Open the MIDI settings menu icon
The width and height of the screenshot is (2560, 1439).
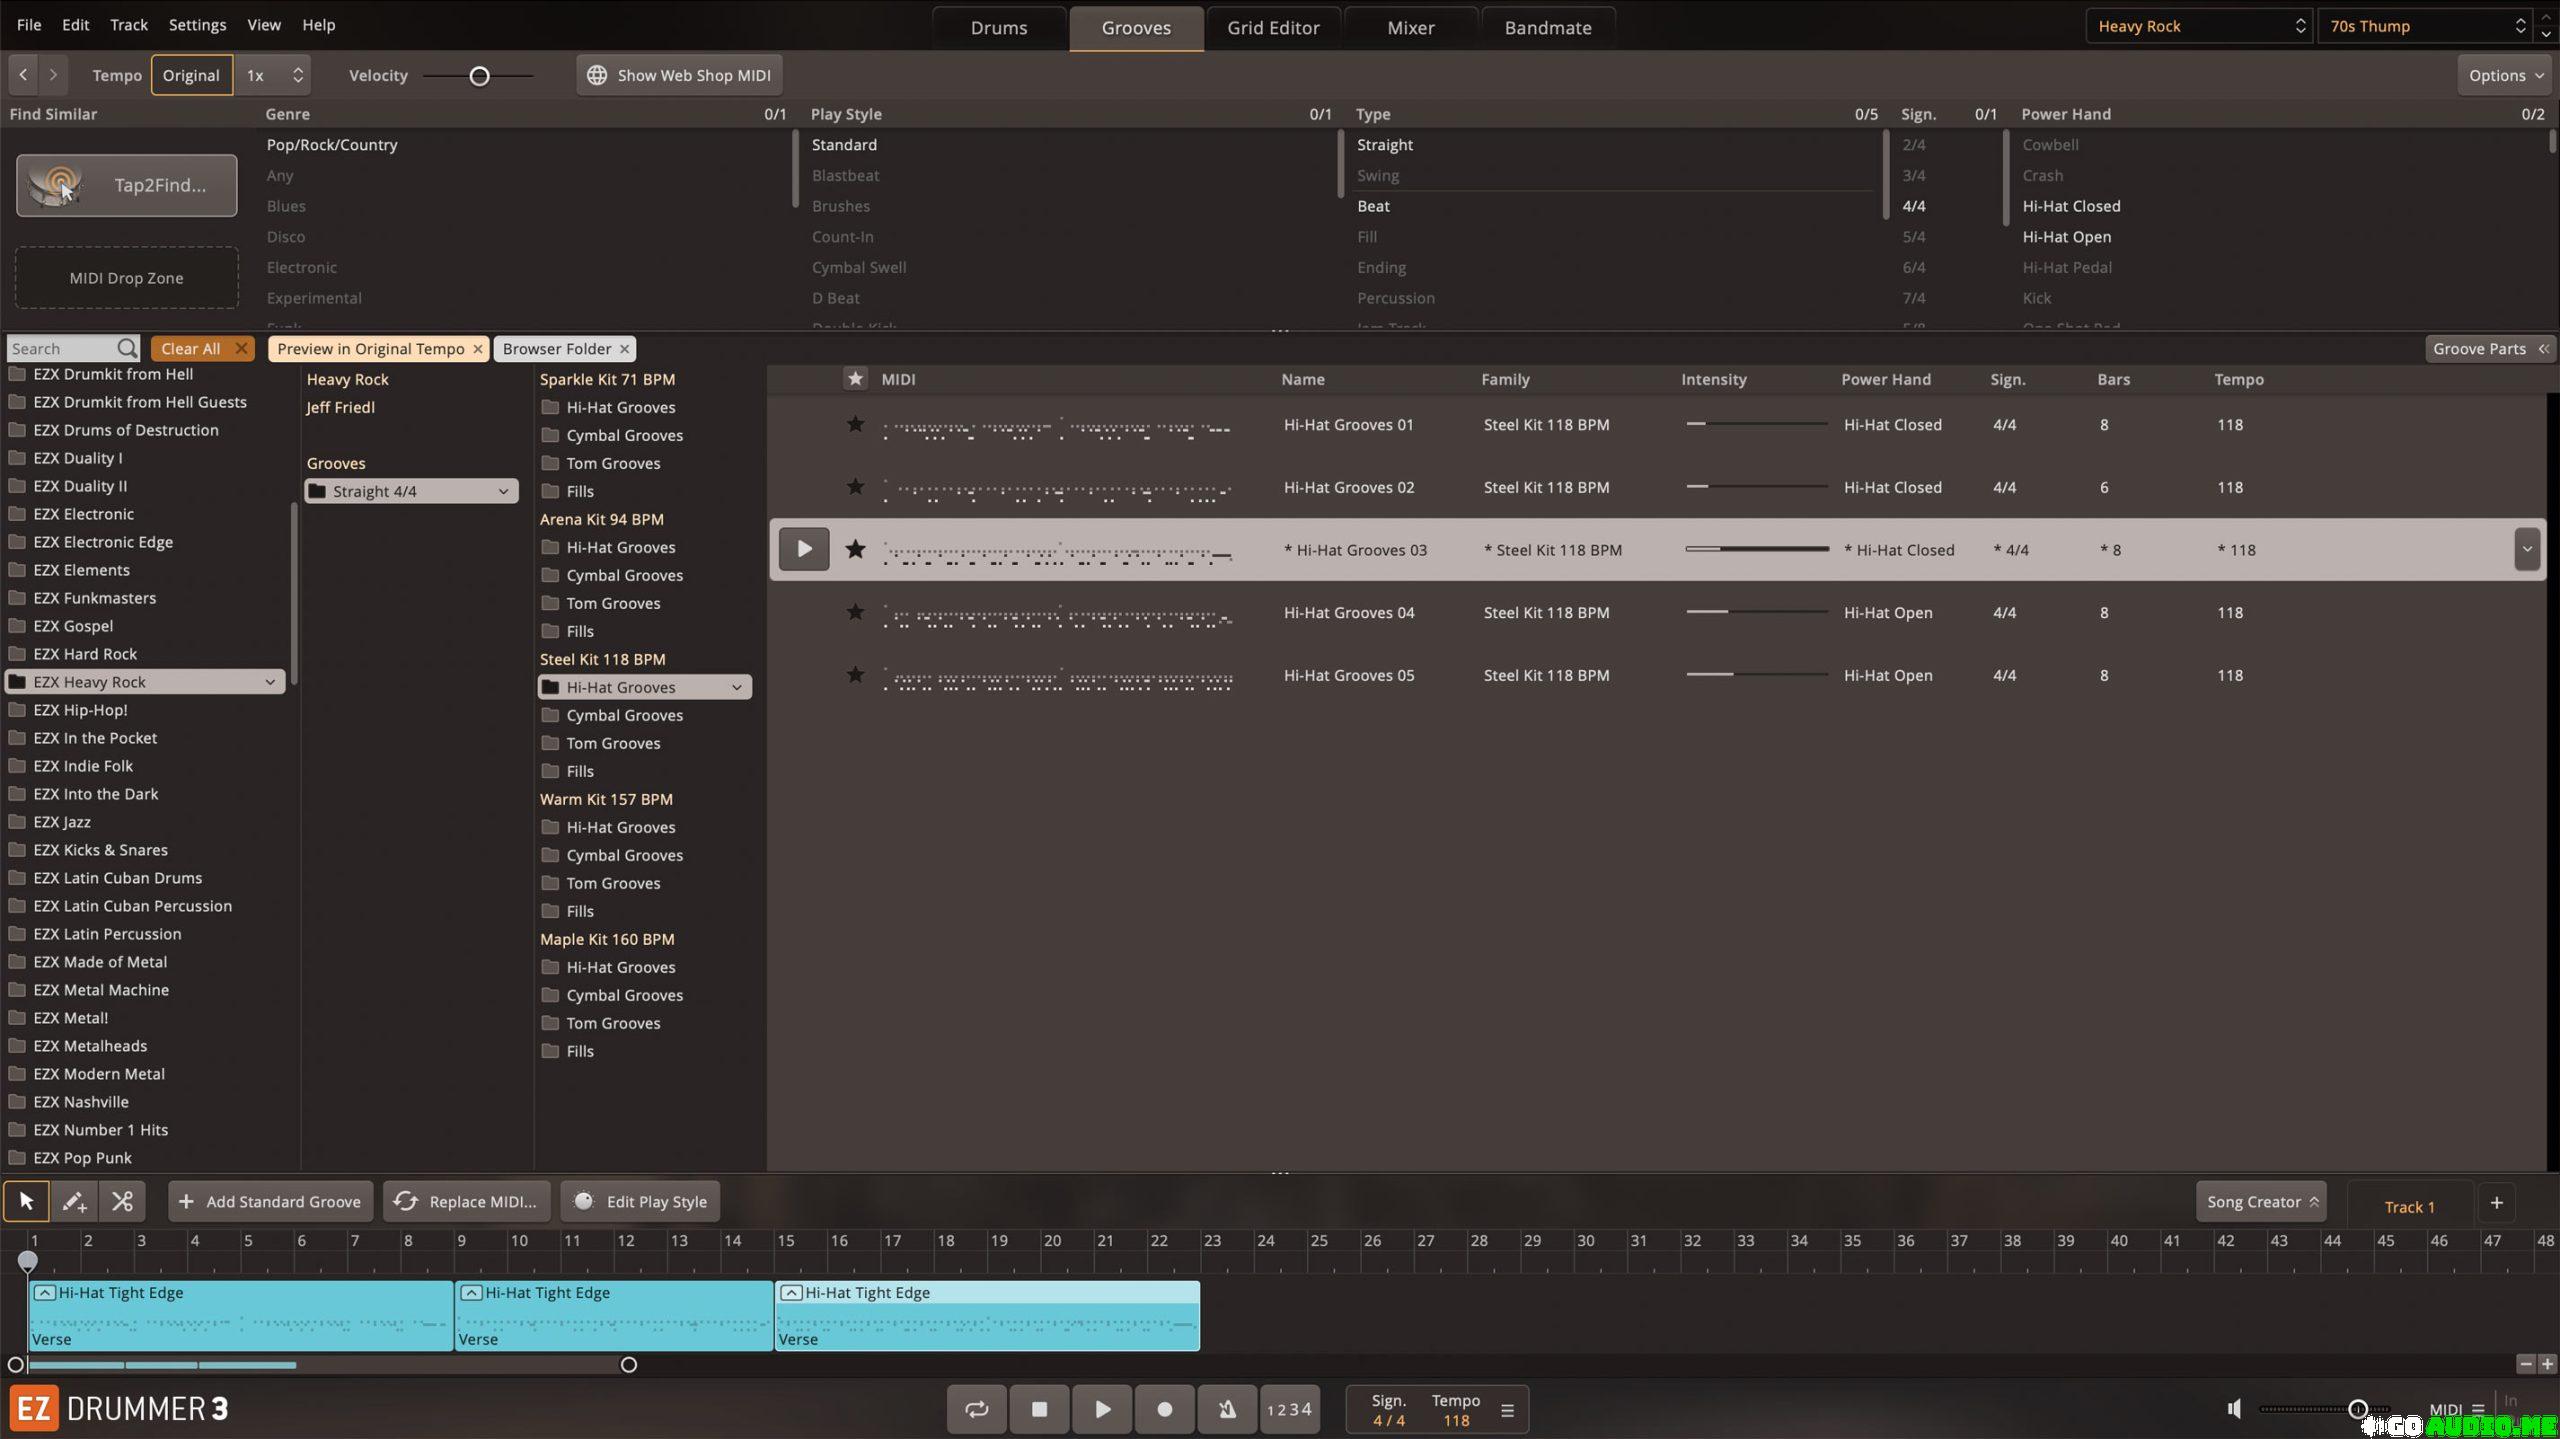(x=2478, y=1409)
